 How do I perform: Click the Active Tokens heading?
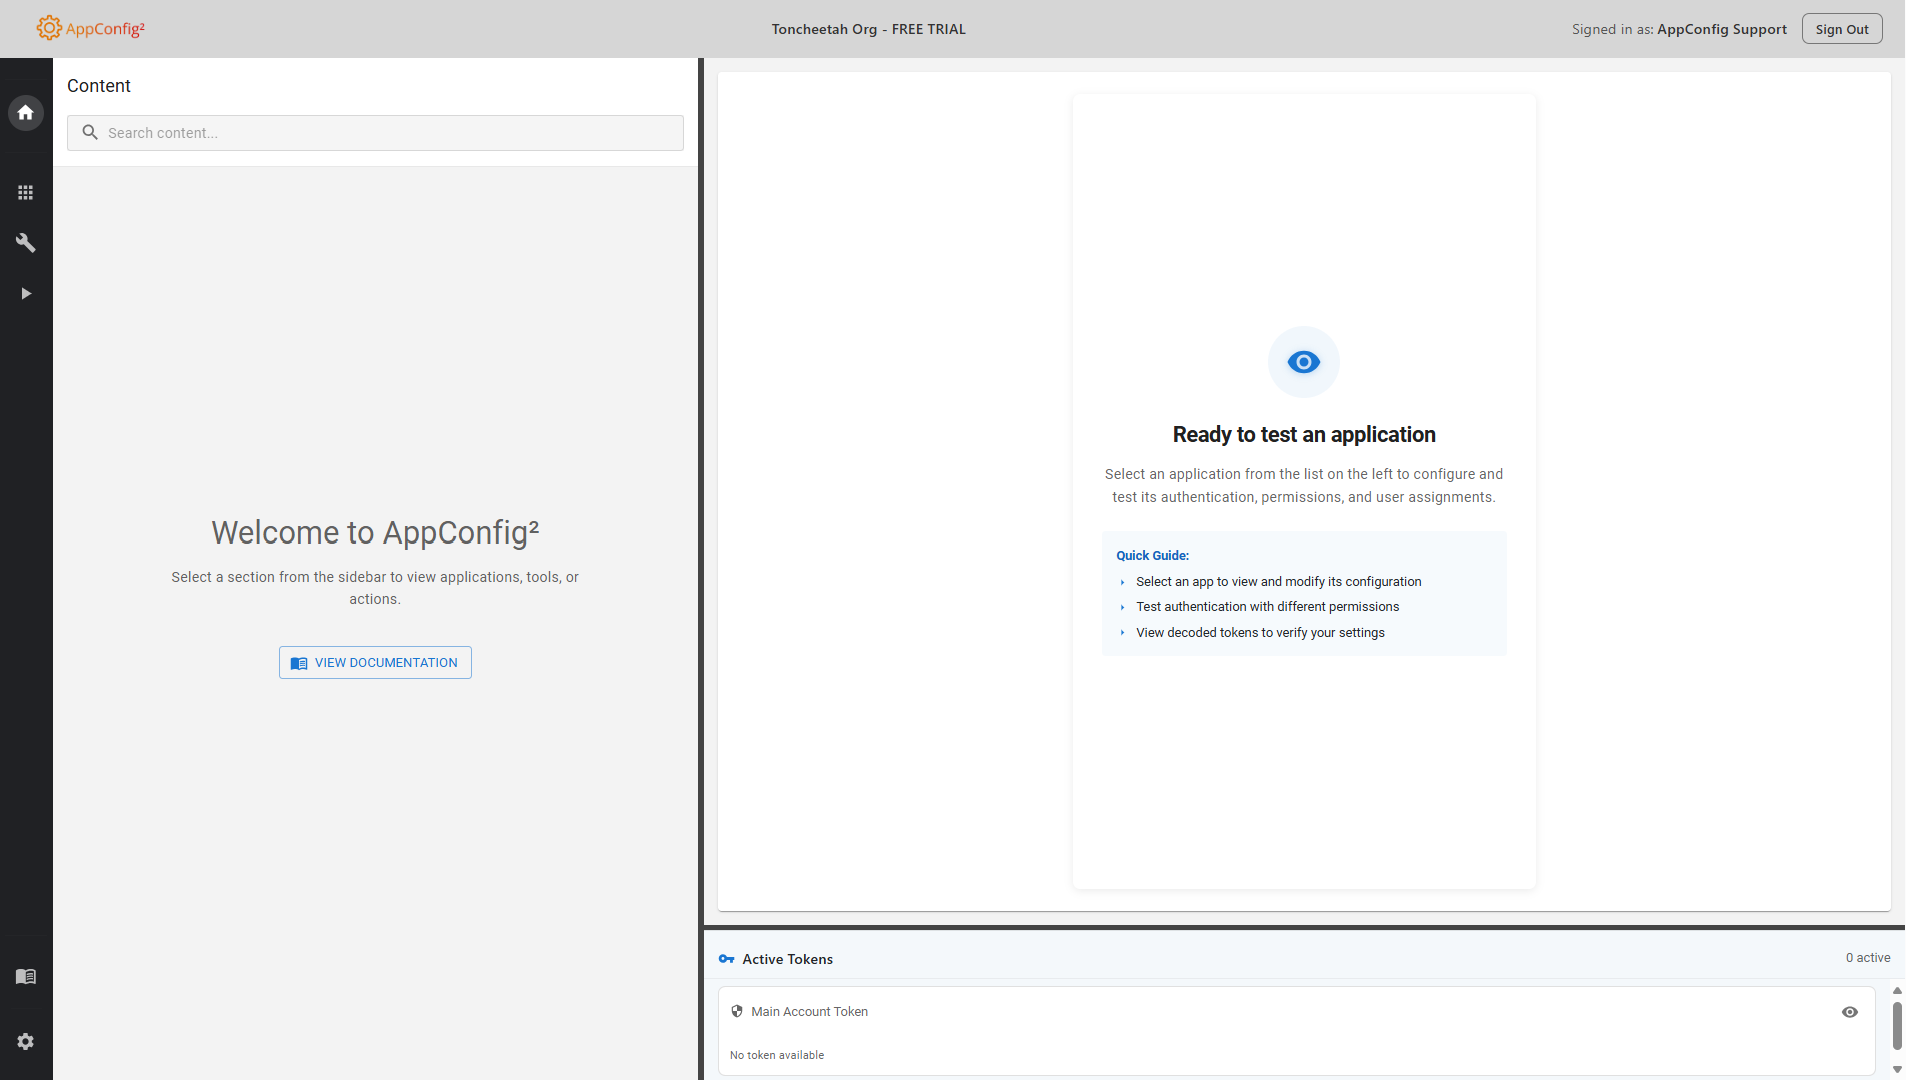788,959
